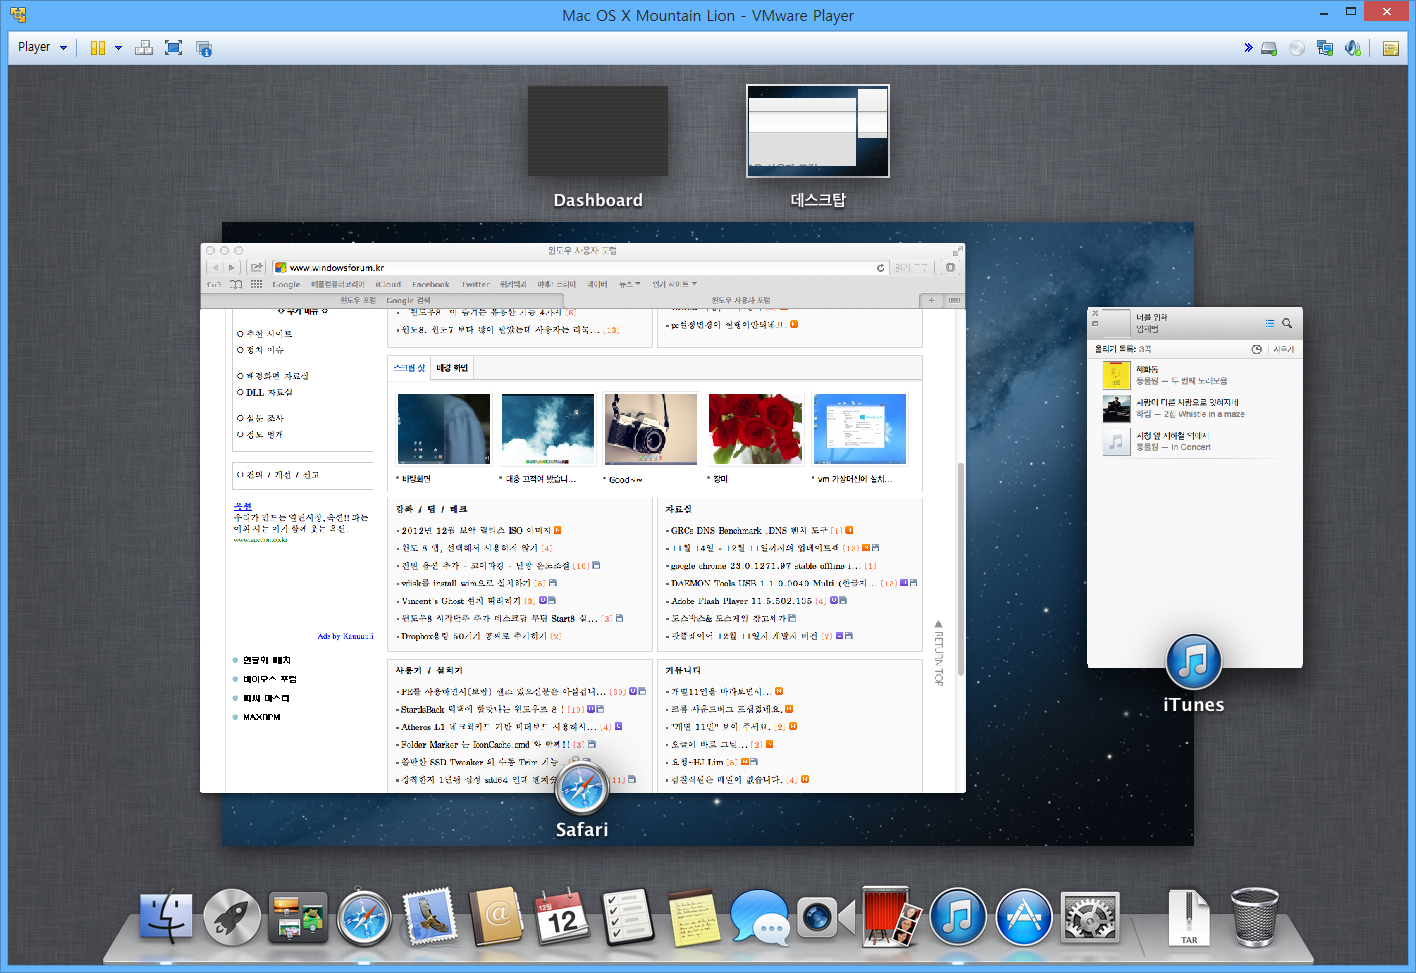The image size is (1416, 973).
Task: Select first song row with yellow album art
Action: click(x=1195, y=375)
